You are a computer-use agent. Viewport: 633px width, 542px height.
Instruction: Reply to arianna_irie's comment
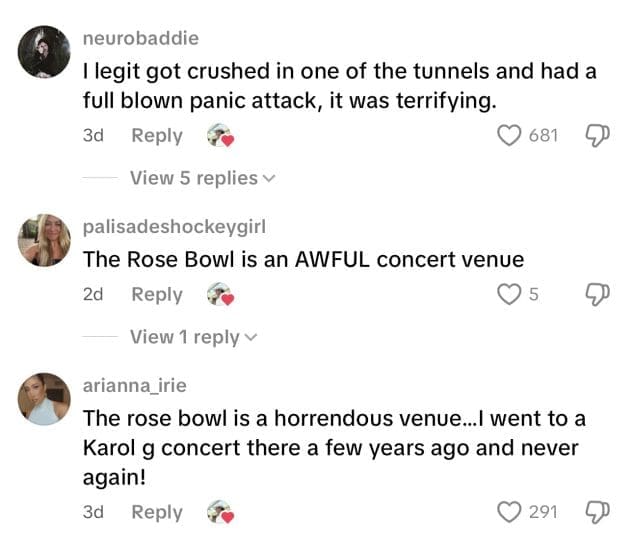157,513
